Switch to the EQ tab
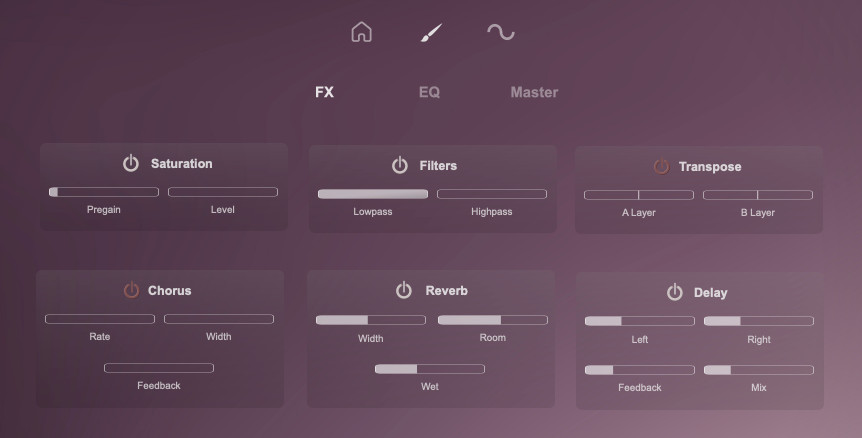 (x=429, y=92)
